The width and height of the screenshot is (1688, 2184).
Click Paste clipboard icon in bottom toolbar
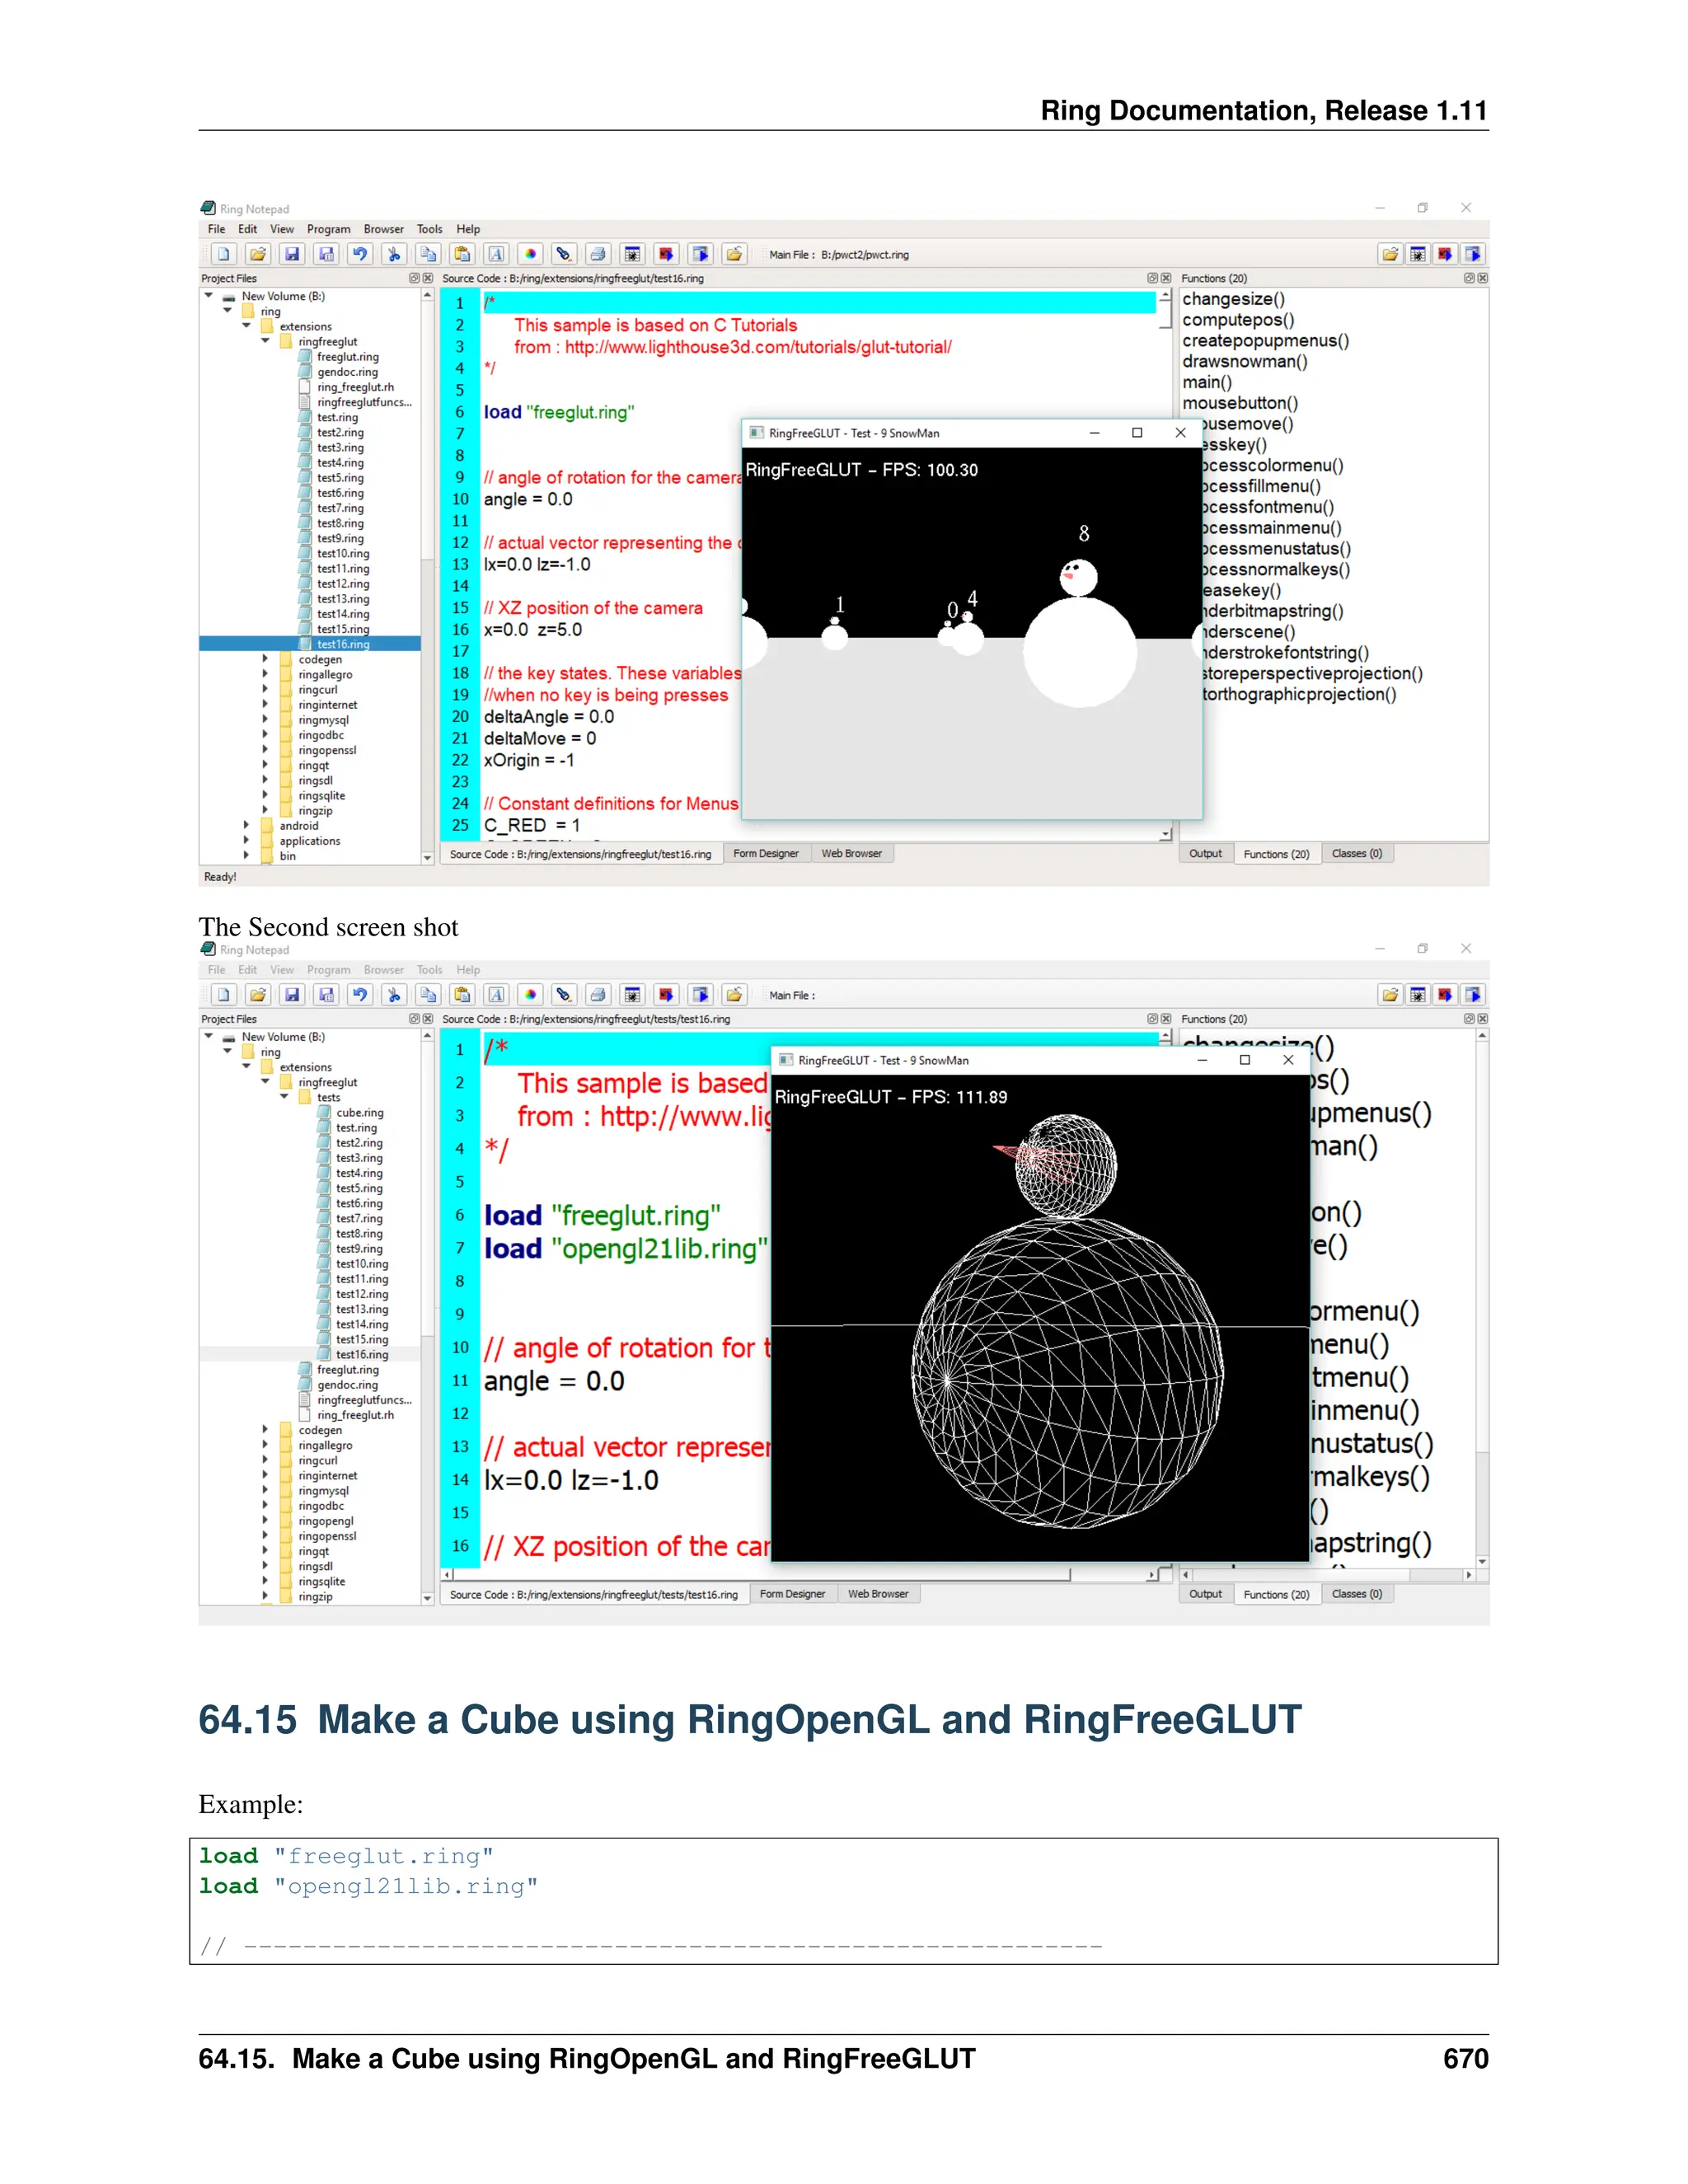point(462,995)
